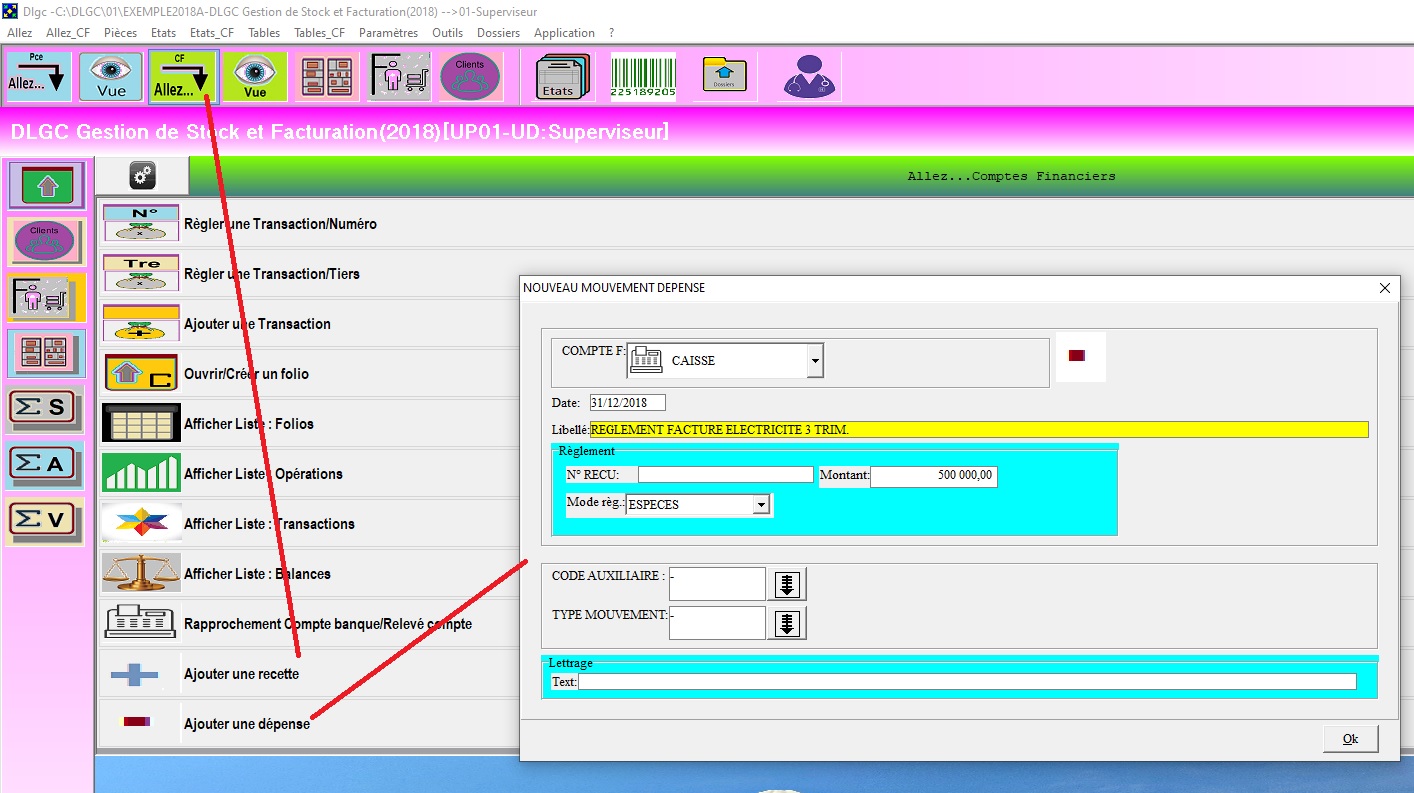
Task: Click the N° RECU input field
Action: coord(725,475)
